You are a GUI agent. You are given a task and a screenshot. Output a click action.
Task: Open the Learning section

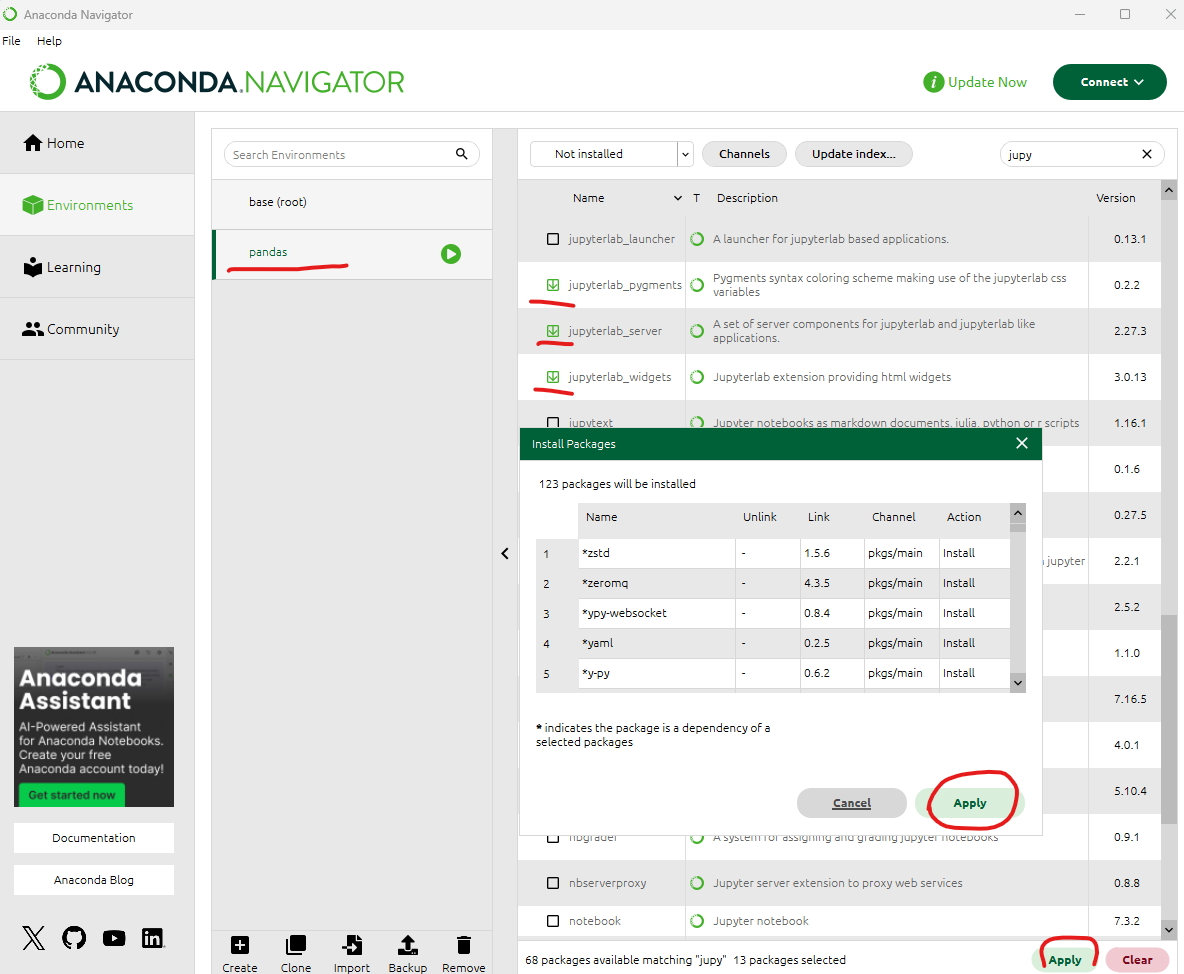97,267
